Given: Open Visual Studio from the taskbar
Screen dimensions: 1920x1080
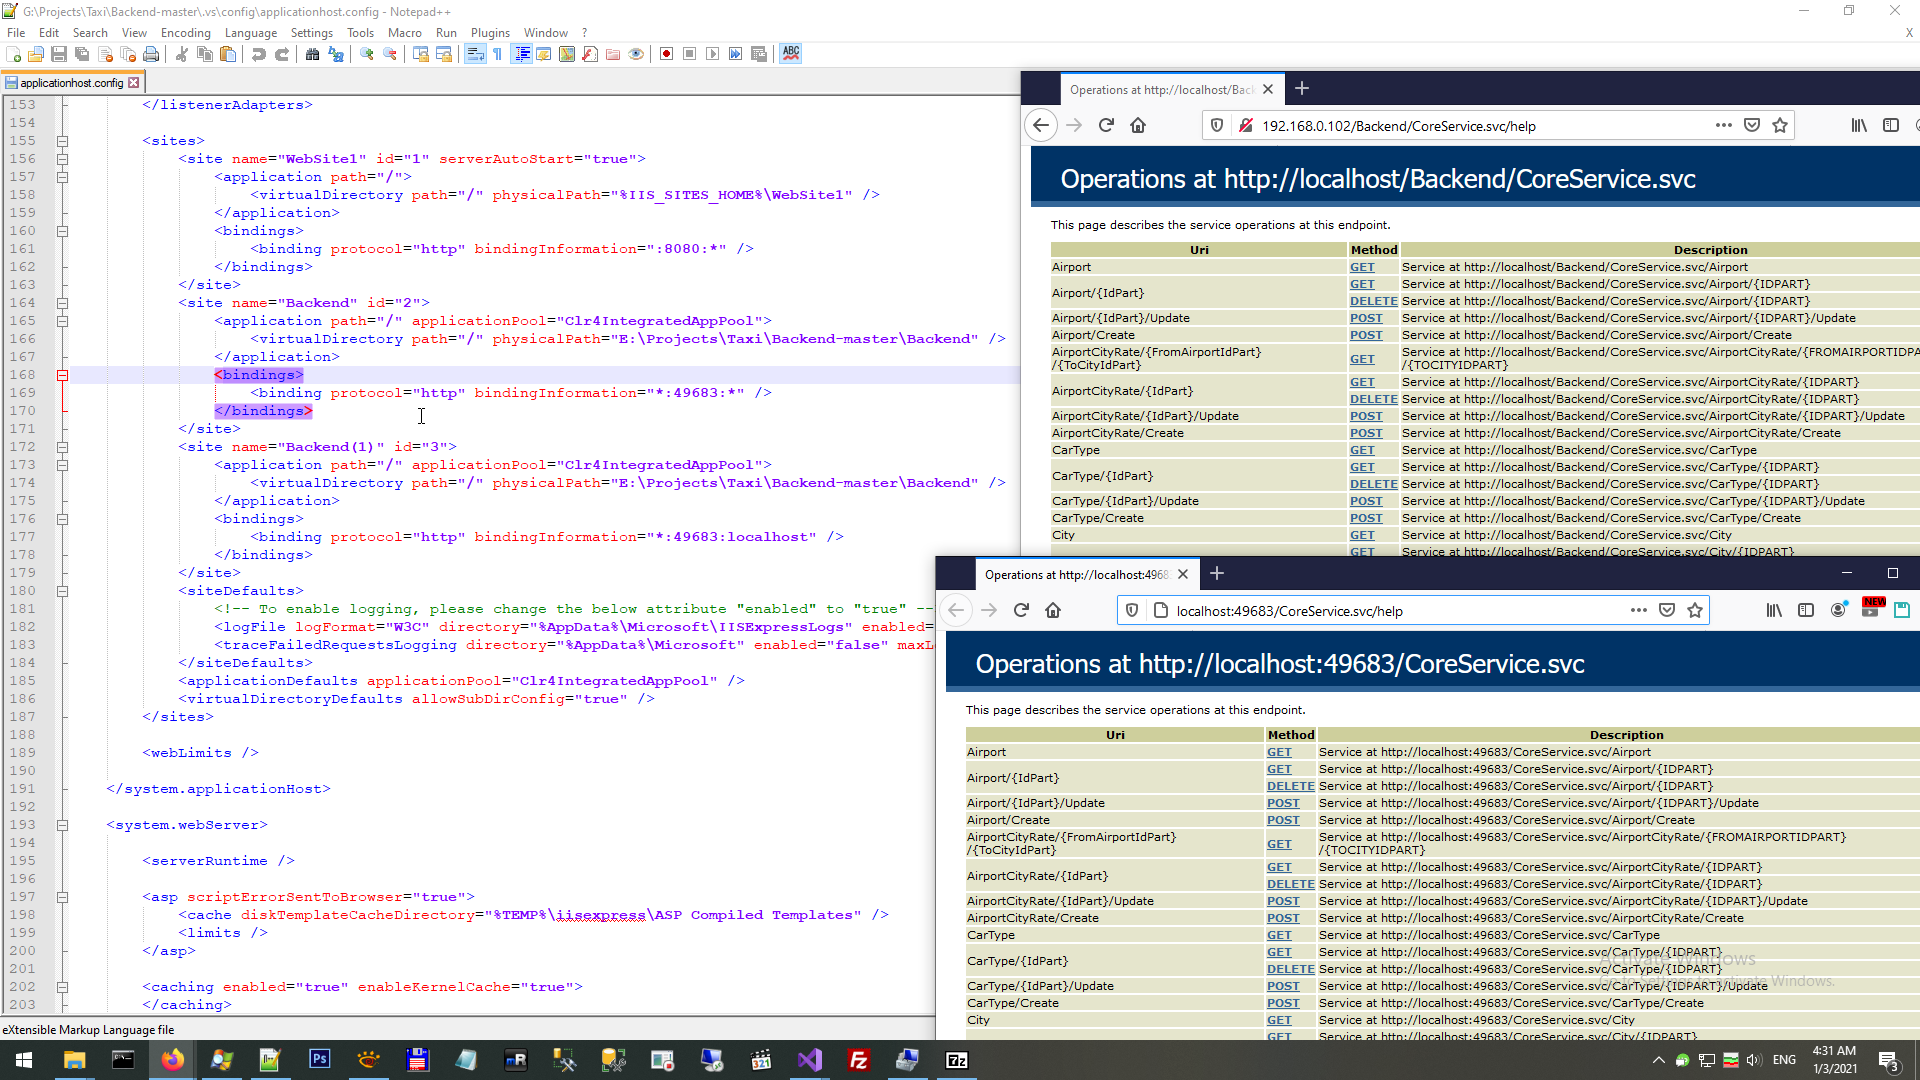Looking at the screenshot, I should tap(809, 1060).
